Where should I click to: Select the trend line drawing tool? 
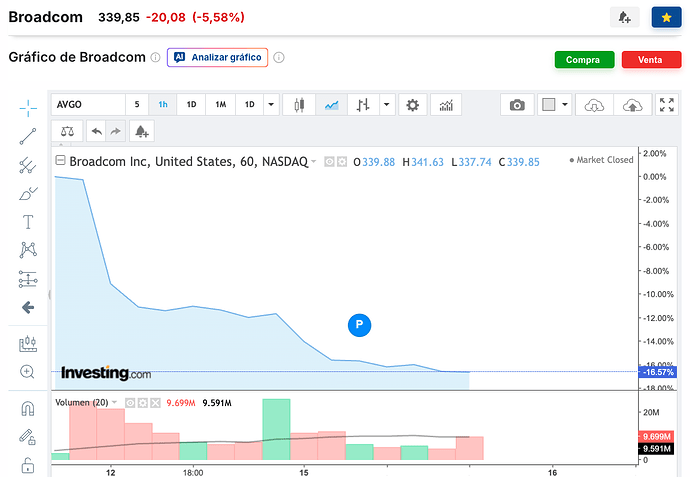pyautogui.click(x=28, y=136)
